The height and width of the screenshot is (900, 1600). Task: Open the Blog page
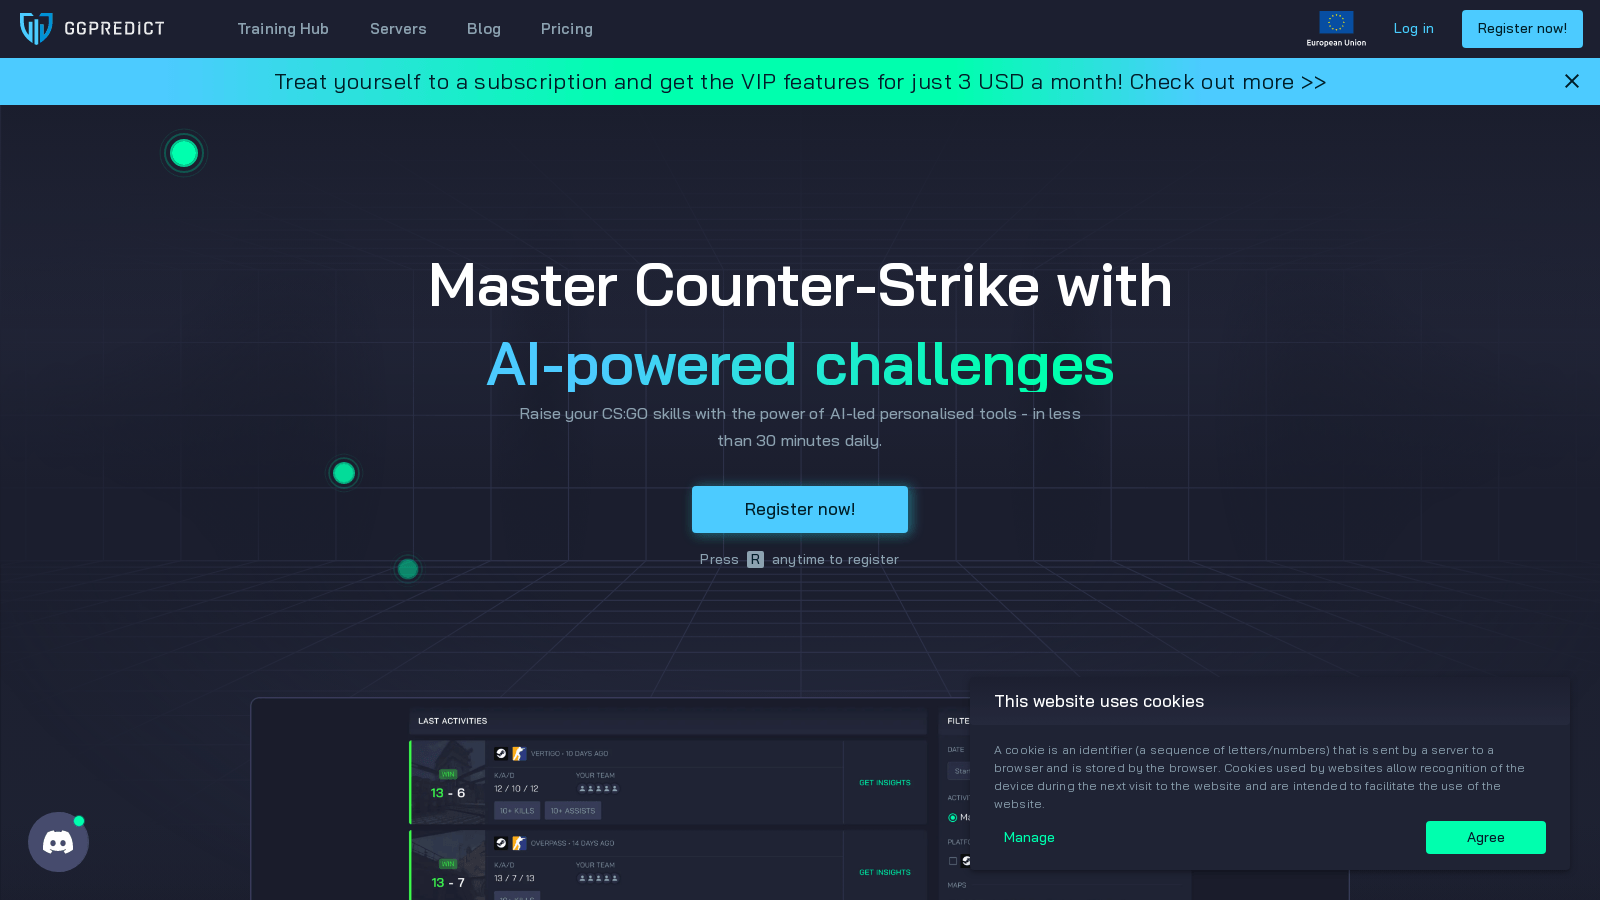(x=484, y=29)
